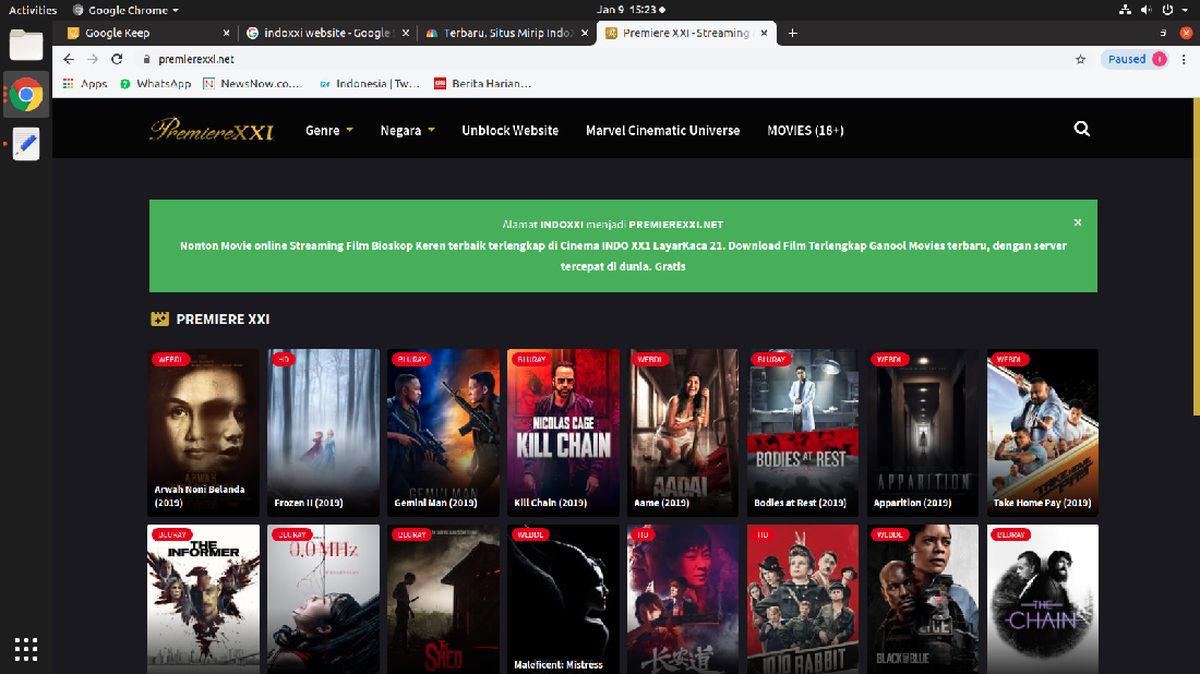Open the Unblock Website link
Image resolution: width=1200 pixels, height=674 pixels.
coord(510,130)
